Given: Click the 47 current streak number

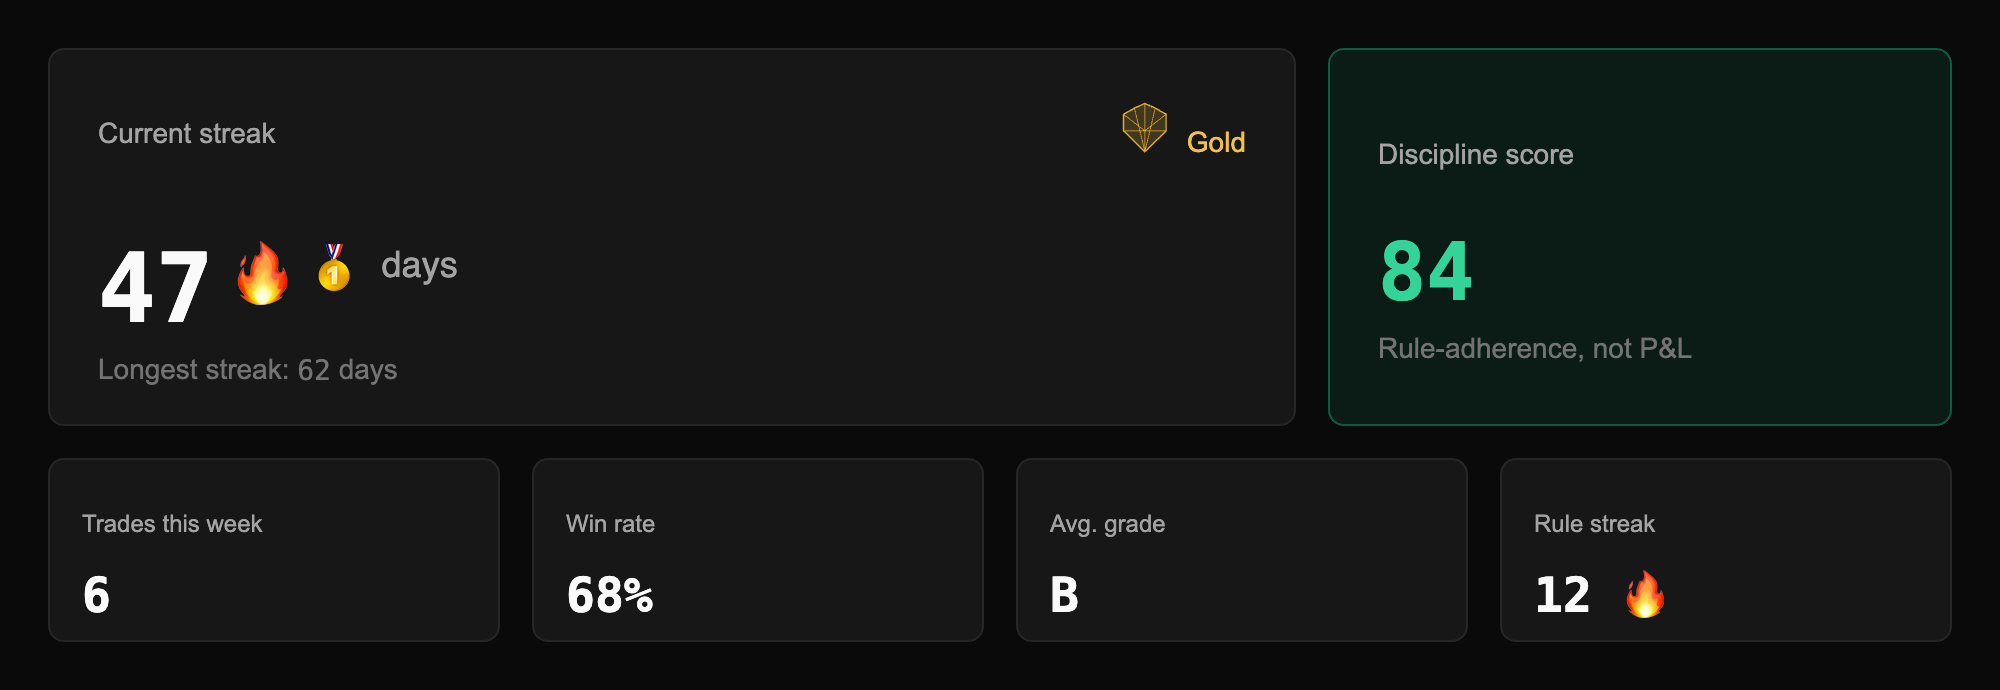Looking at the screenshot, I should 154,288.
